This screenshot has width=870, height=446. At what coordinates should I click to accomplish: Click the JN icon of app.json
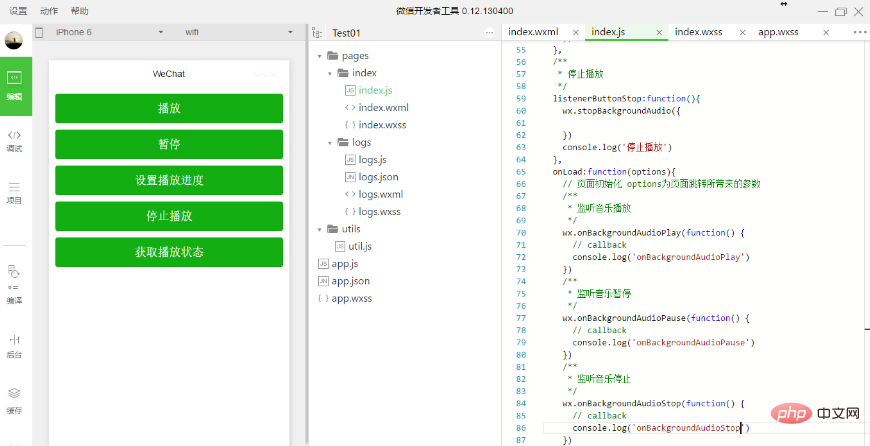[x=323, y=281]
